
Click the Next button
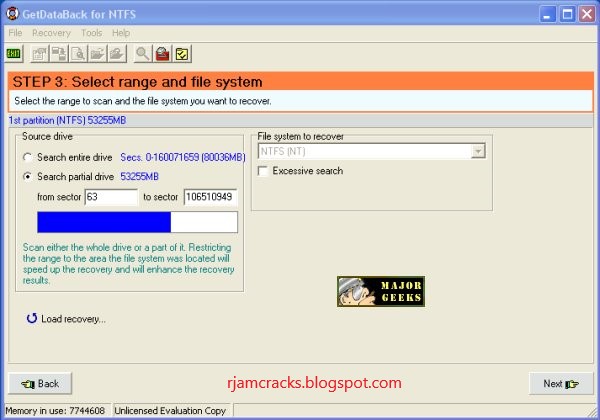[x=561, y=383]
